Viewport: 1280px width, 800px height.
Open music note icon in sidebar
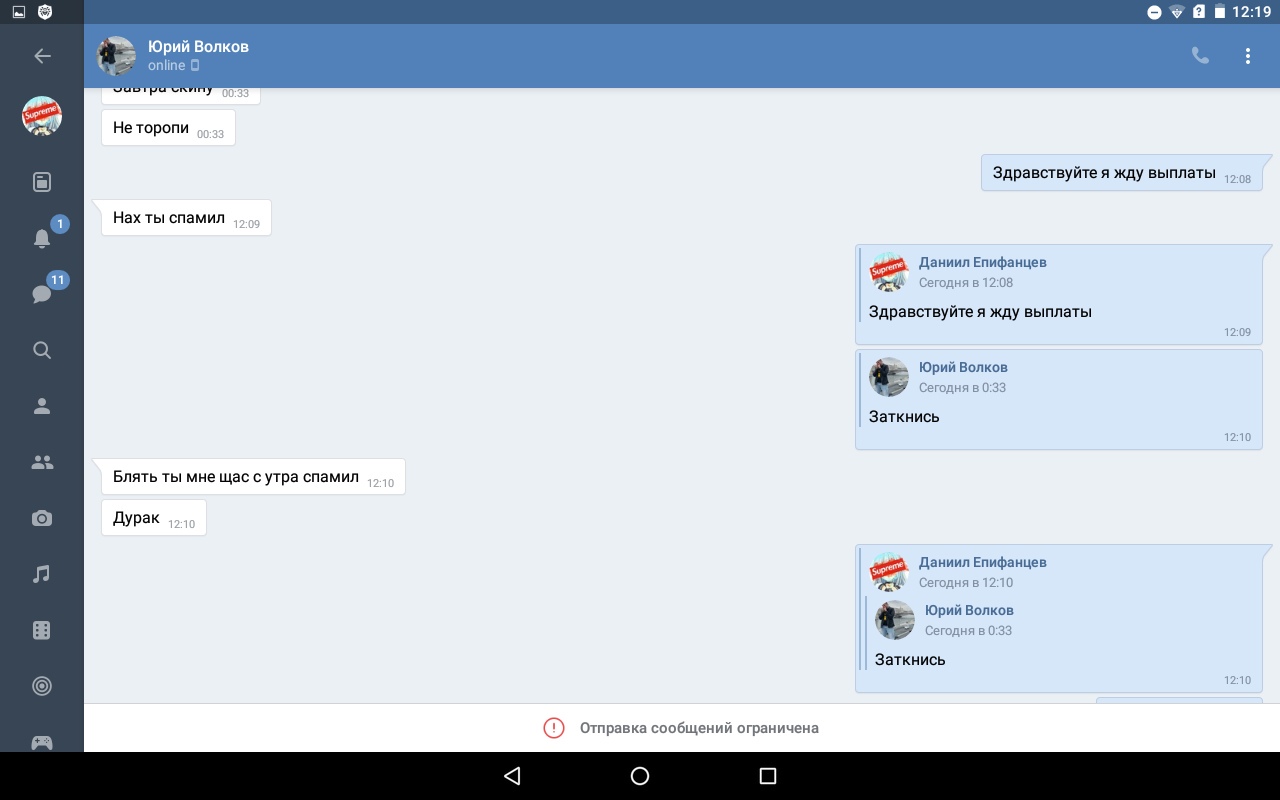(x=42, y=574)
